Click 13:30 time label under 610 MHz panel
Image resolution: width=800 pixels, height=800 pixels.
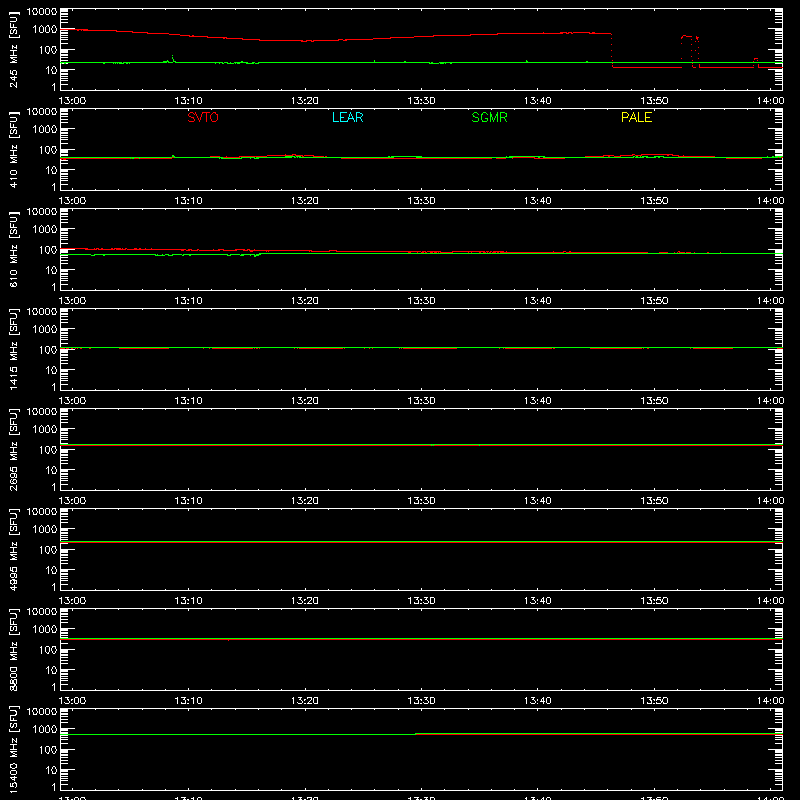[421, 301]
